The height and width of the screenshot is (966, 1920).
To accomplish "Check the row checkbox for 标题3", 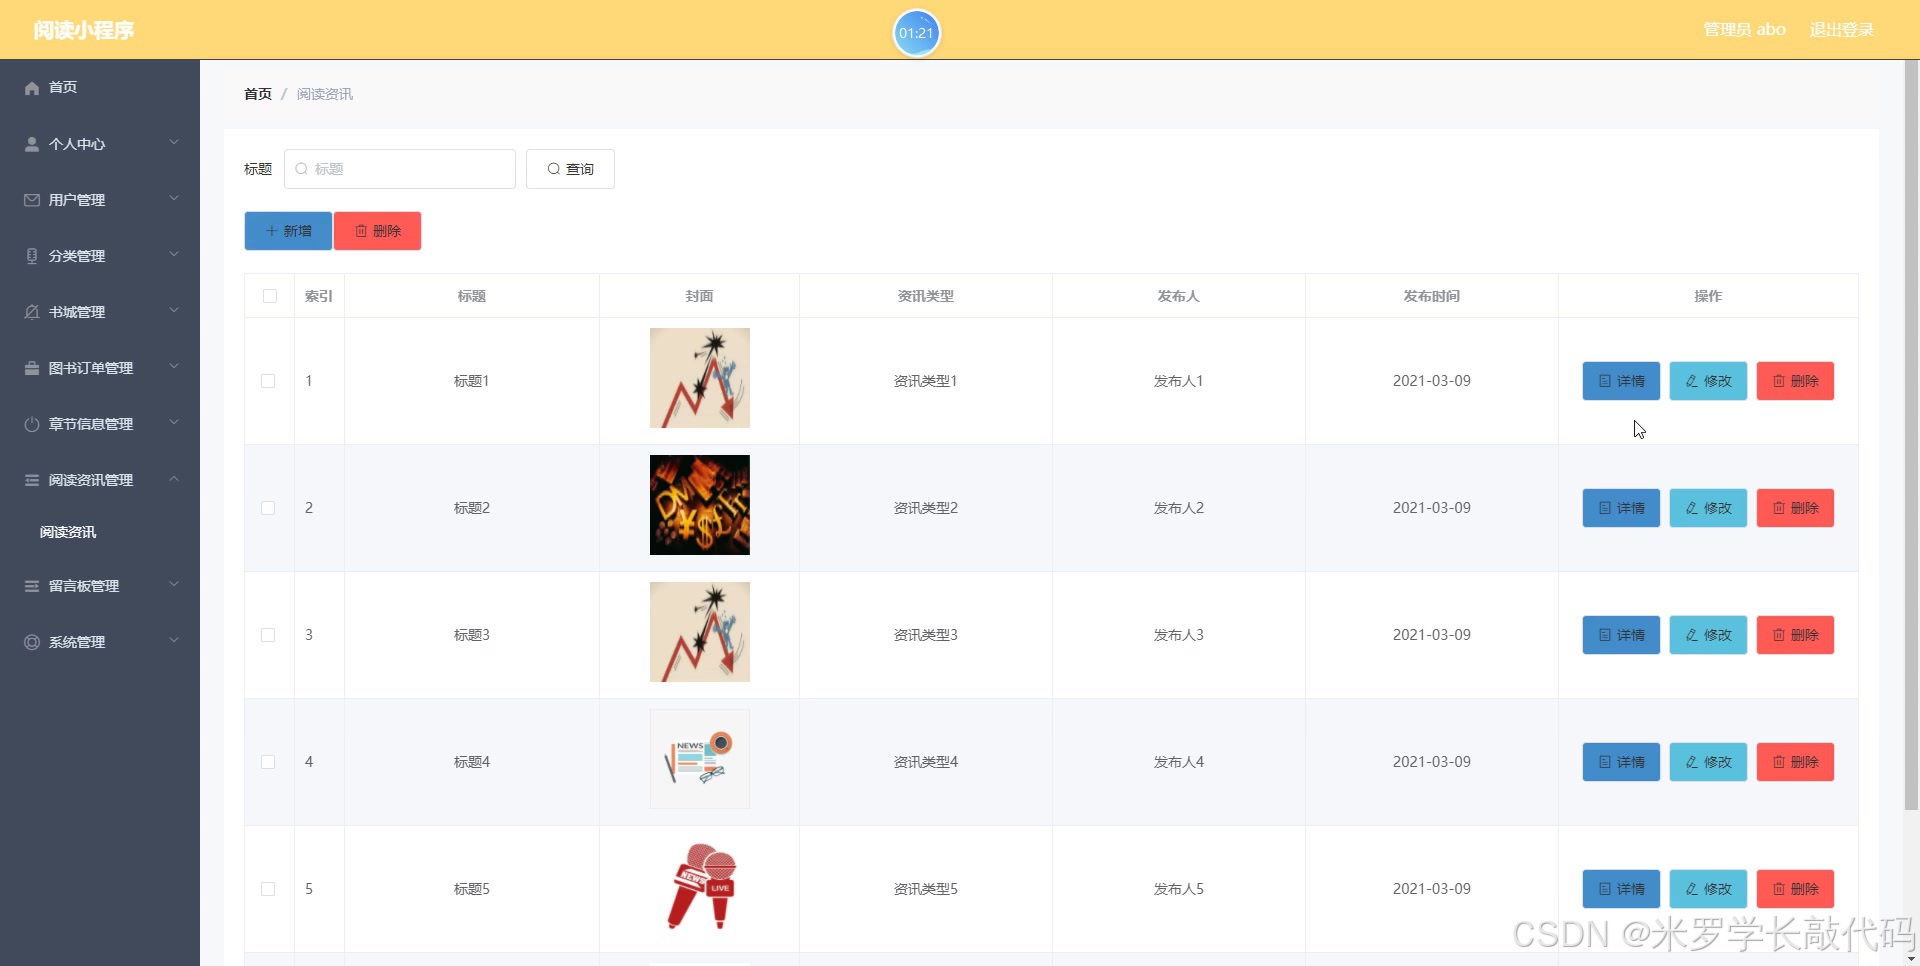I will (268, 635).
